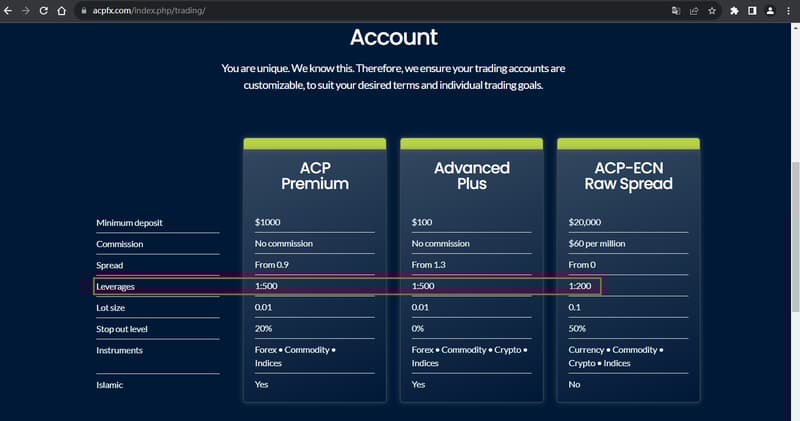The height and width of the screenshot is (421, 800).
Task: Click ECN Raw Spread's Currency Commodity instruments
Action: (616, 356)
